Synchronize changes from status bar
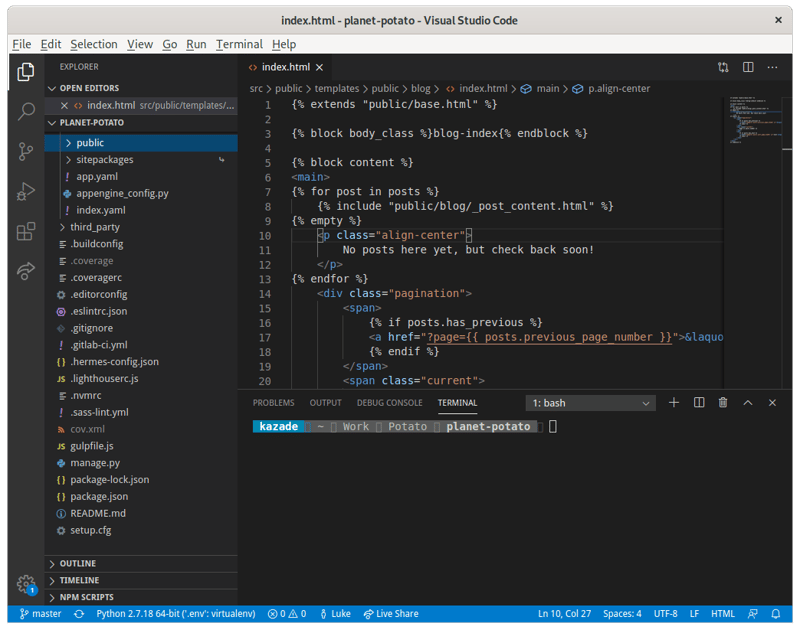The width and height of the screenshot is (800, 630). (x=79, y=614)
